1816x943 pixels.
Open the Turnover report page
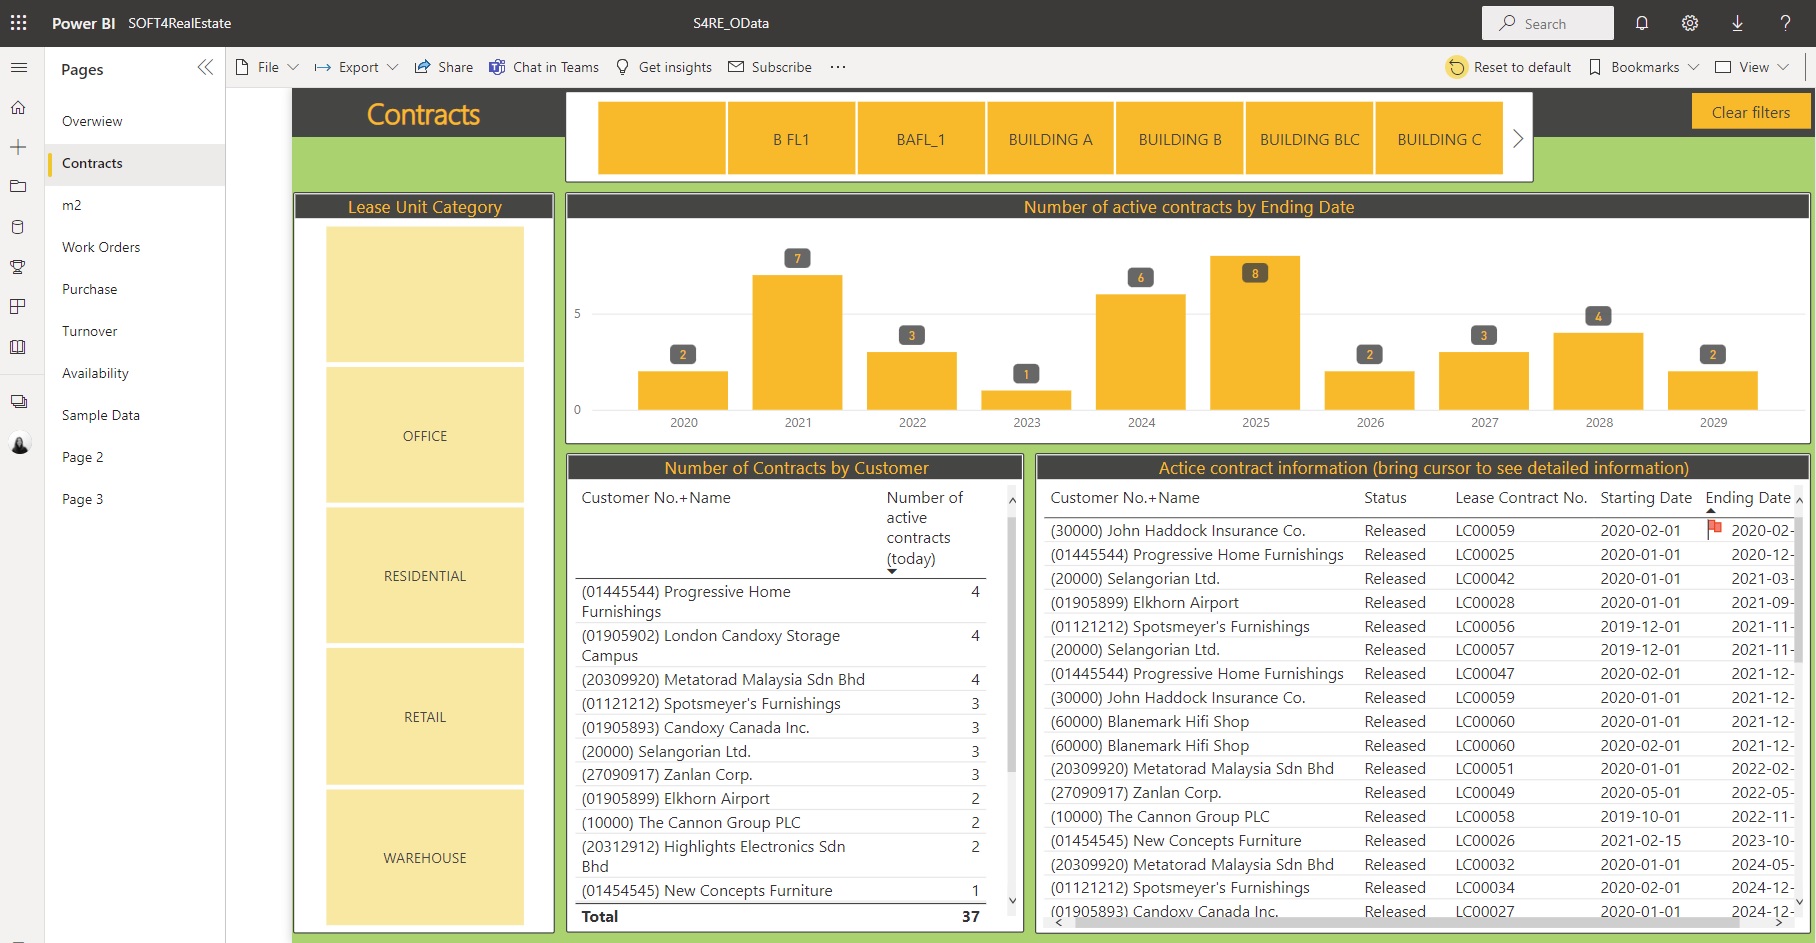(90, 331)
